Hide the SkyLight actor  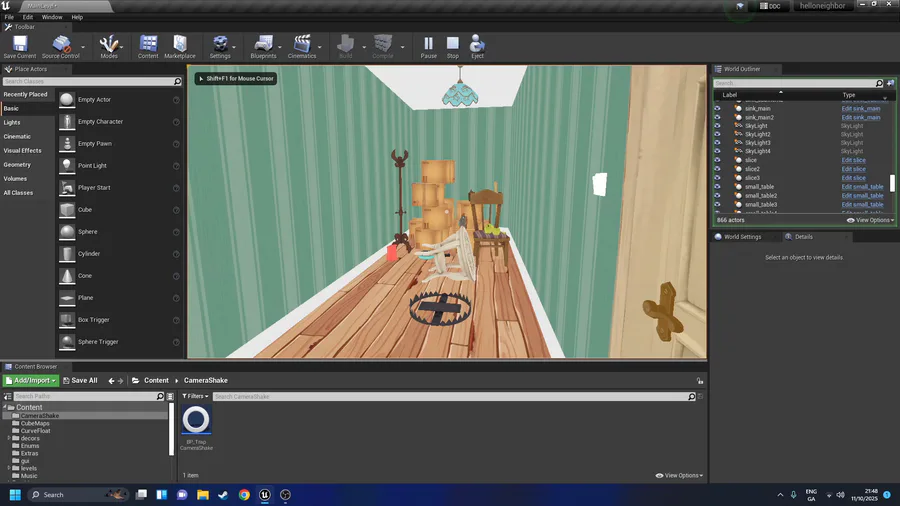pyautogui.click(x=717, y=126)
